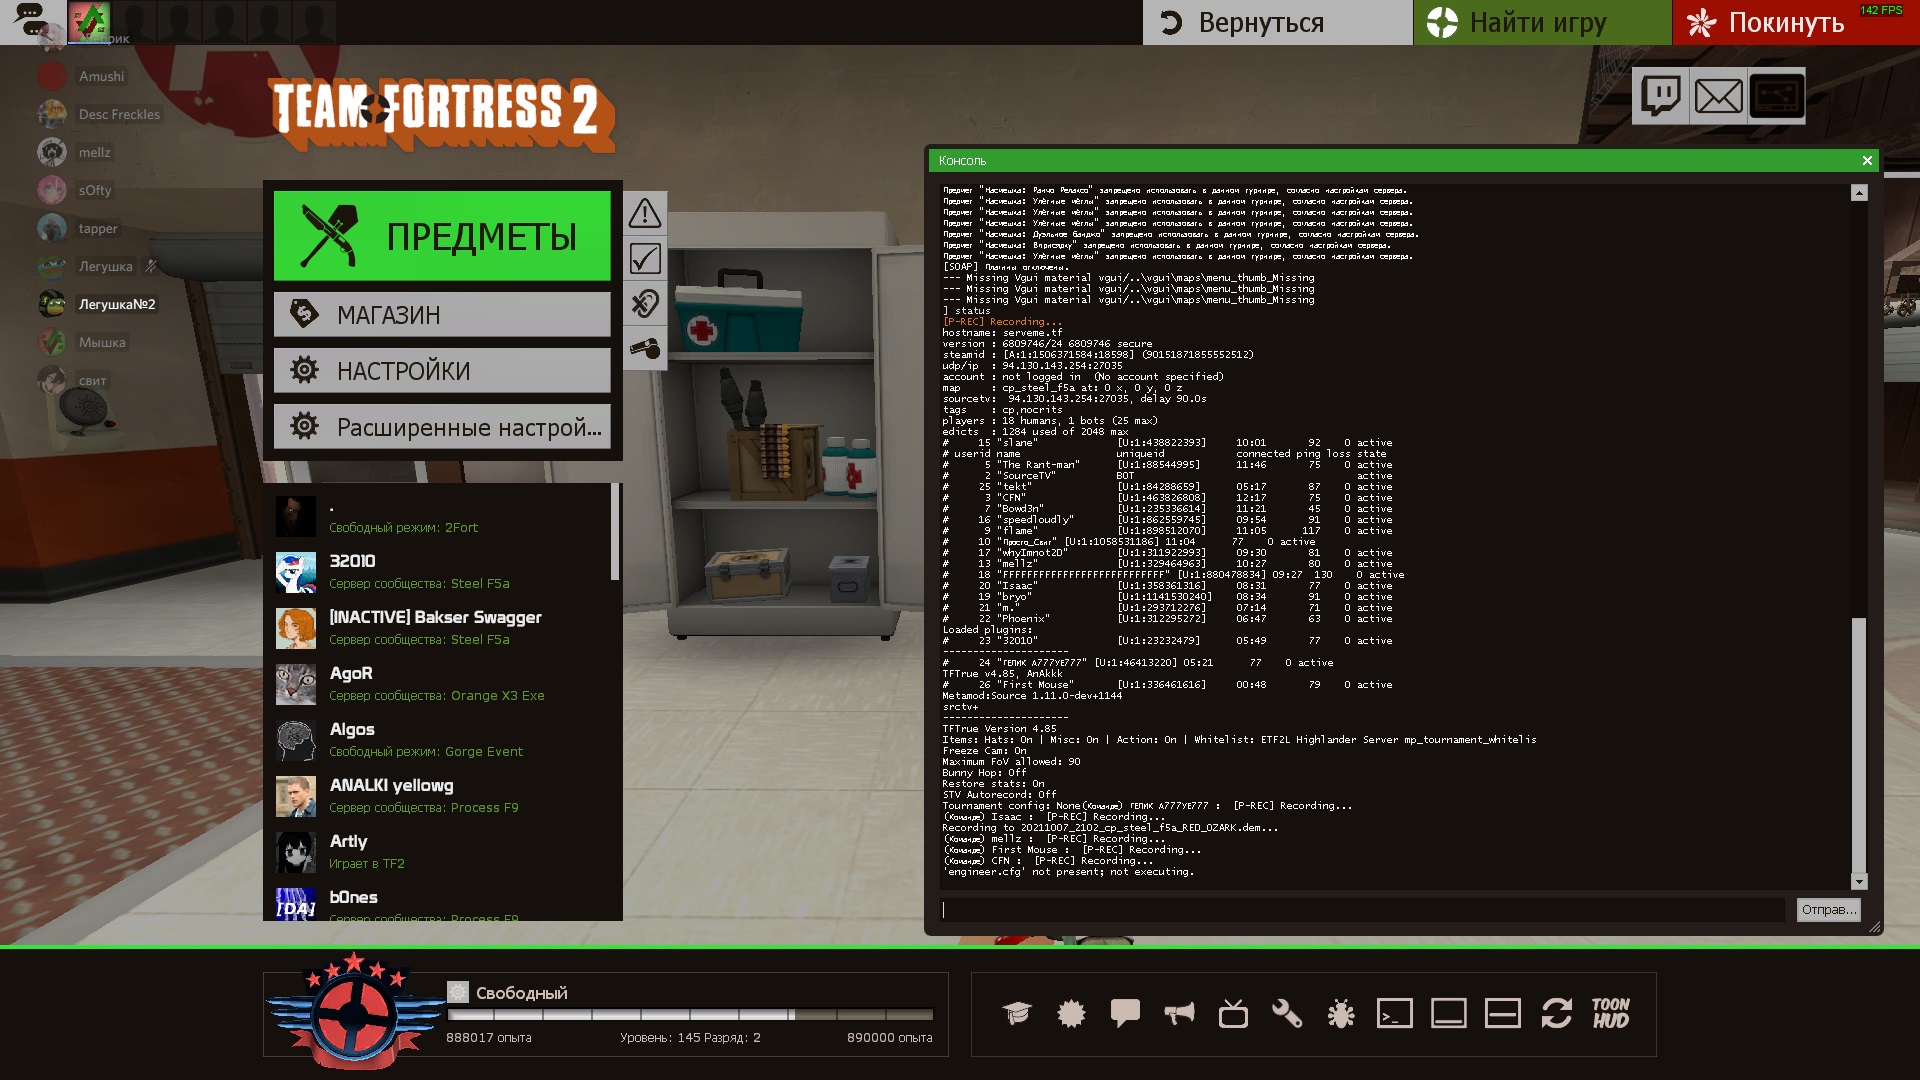Open Расширенные настройки advanced options
Image resolution: width=1920 pixels, height=1080 pixels.
[x=442, y=427]
